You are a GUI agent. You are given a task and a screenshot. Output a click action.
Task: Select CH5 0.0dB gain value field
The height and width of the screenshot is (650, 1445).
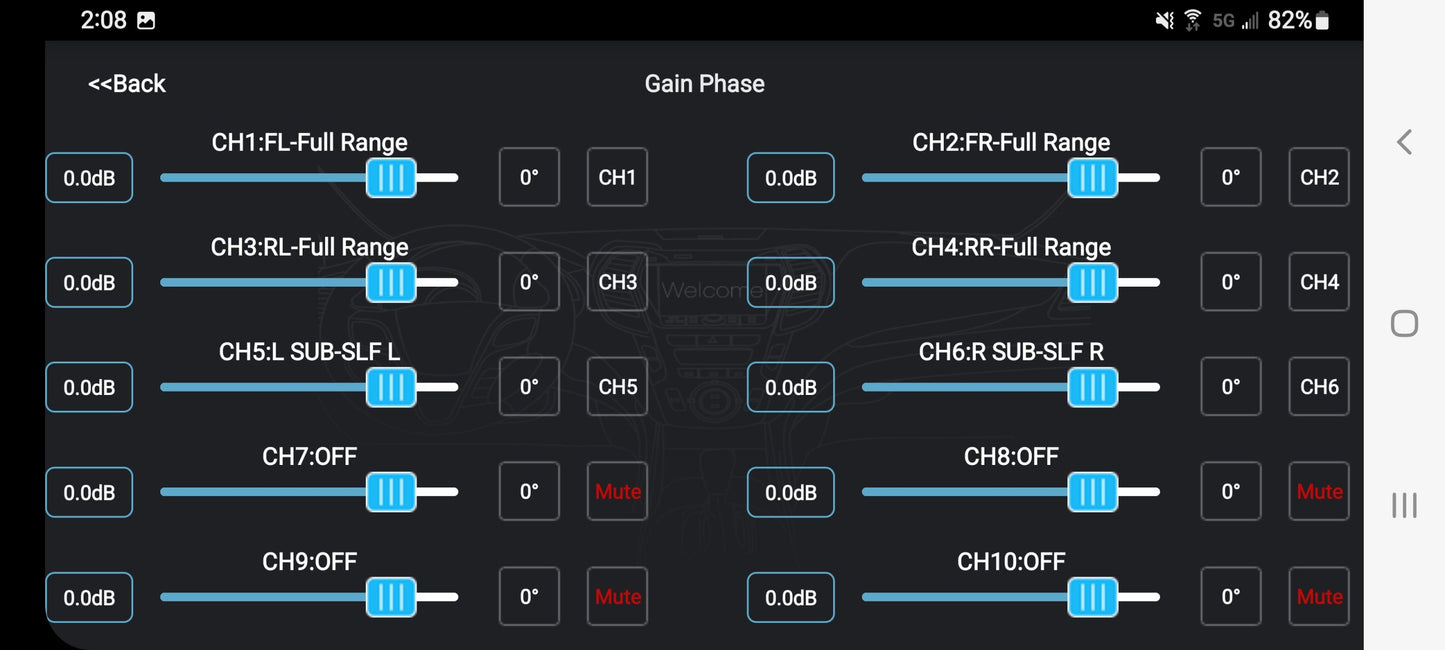89,387
